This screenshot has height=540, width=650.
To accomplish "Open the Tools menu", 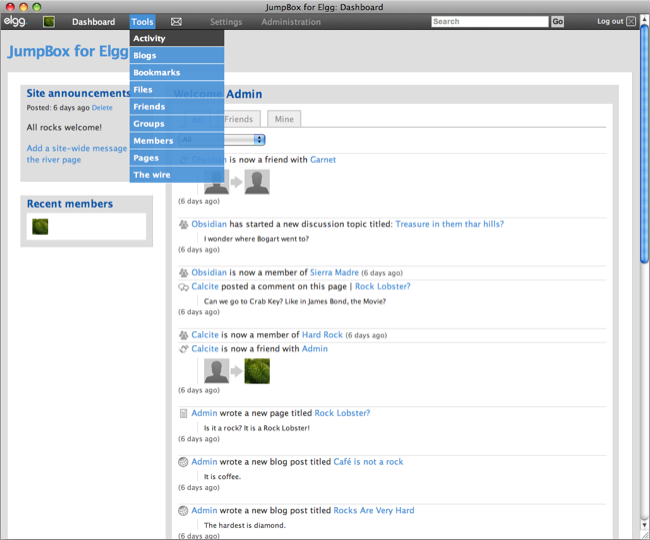I will (x=142, y=22).
